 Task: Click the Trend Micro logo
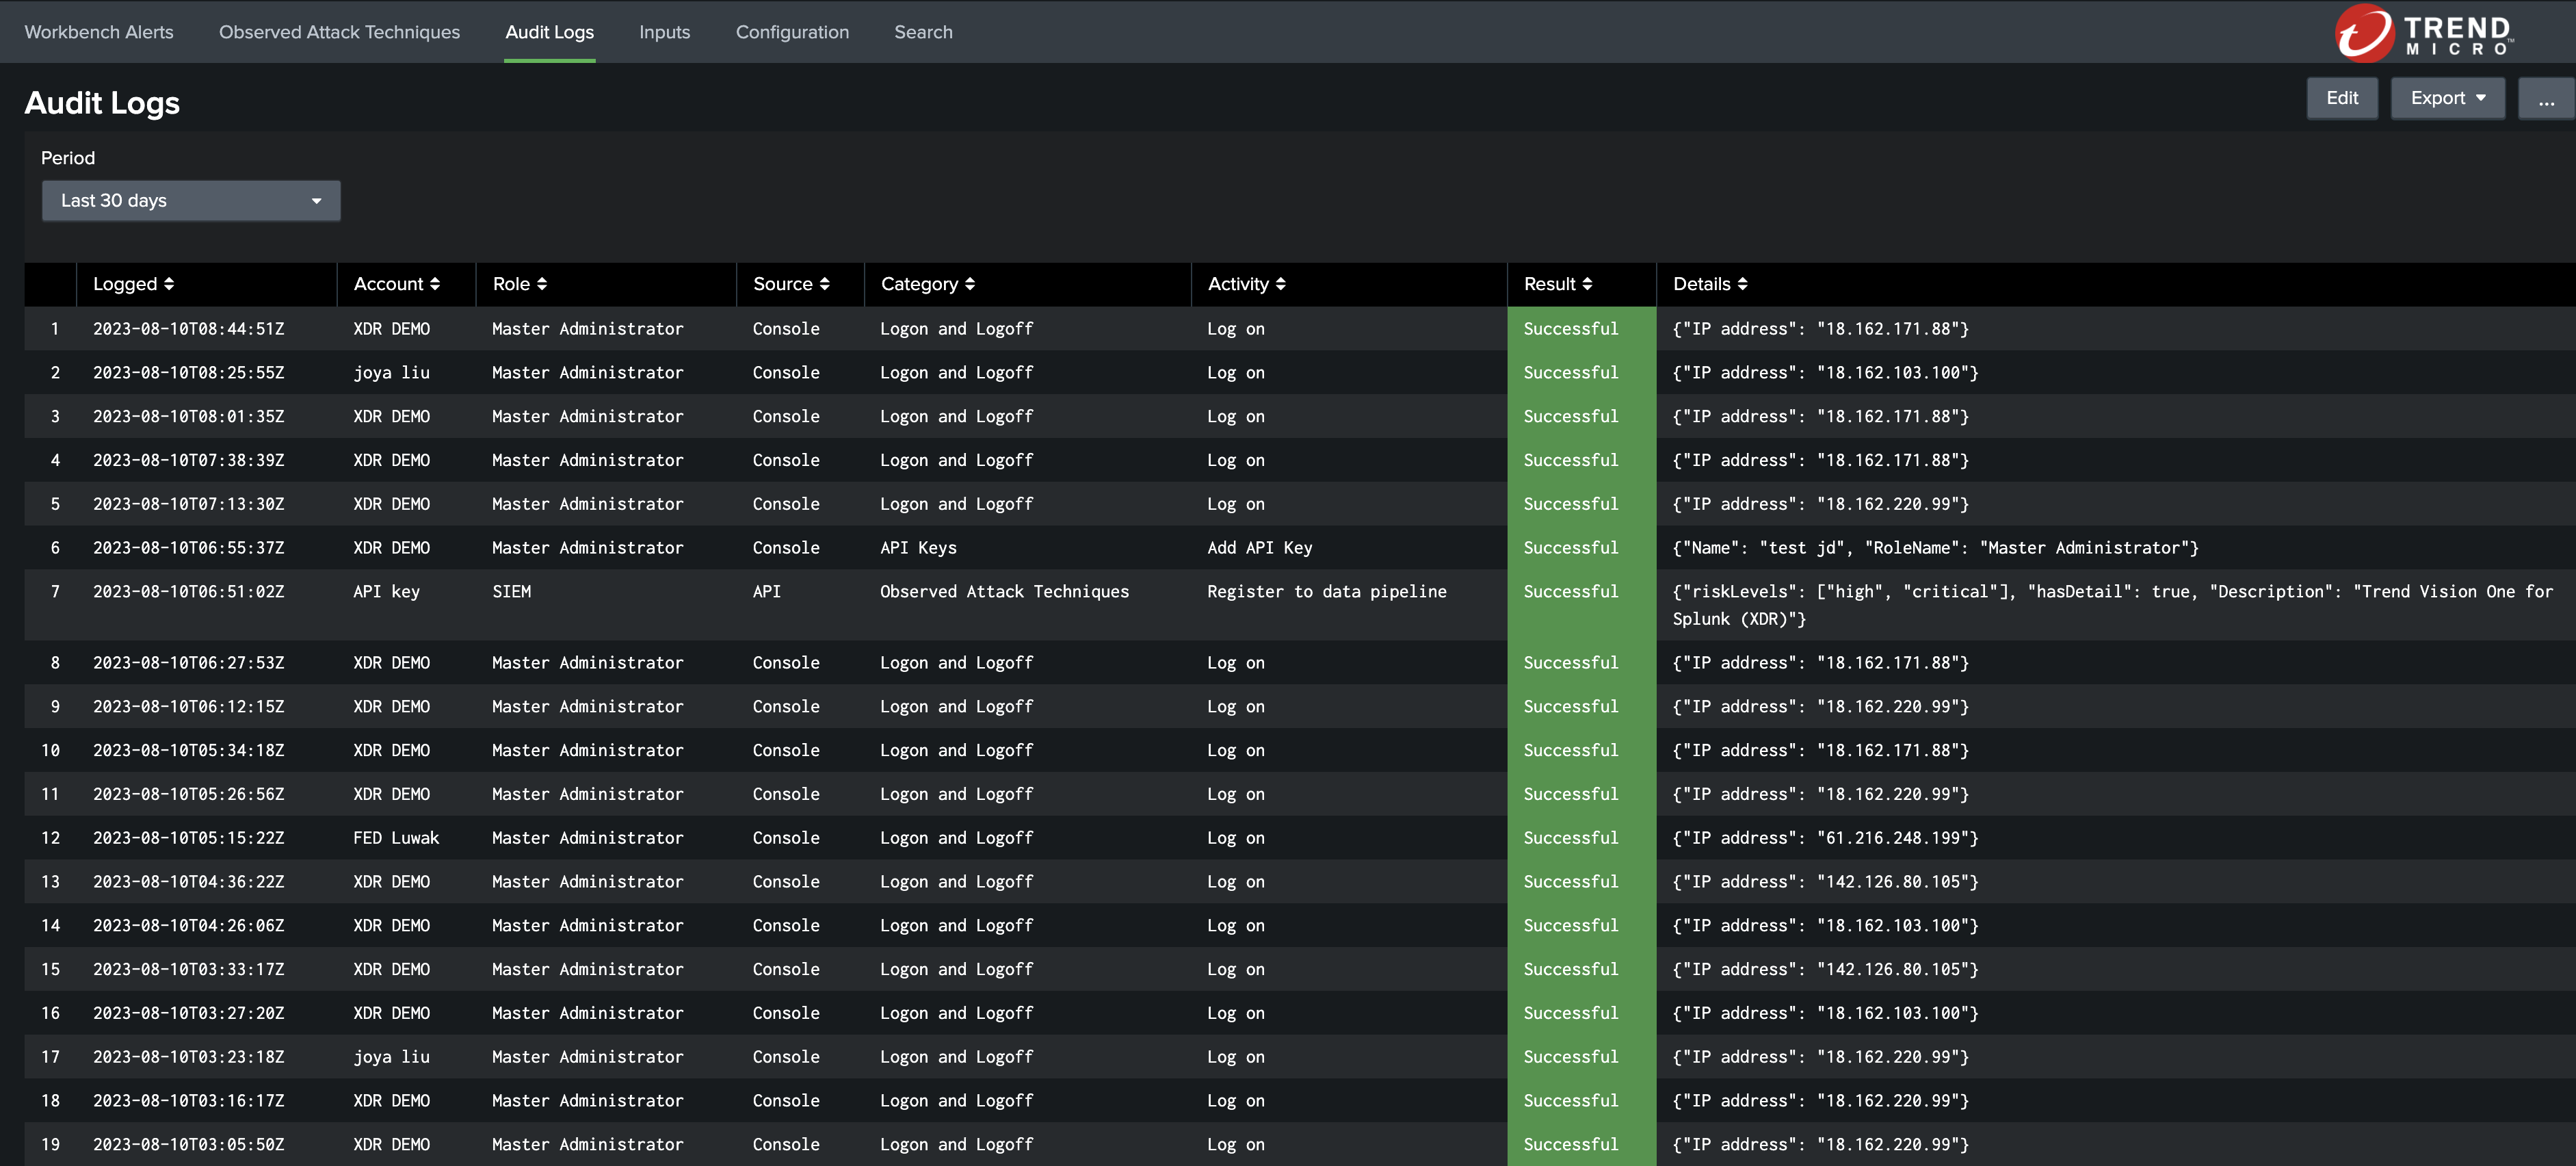pos(2423,32)
